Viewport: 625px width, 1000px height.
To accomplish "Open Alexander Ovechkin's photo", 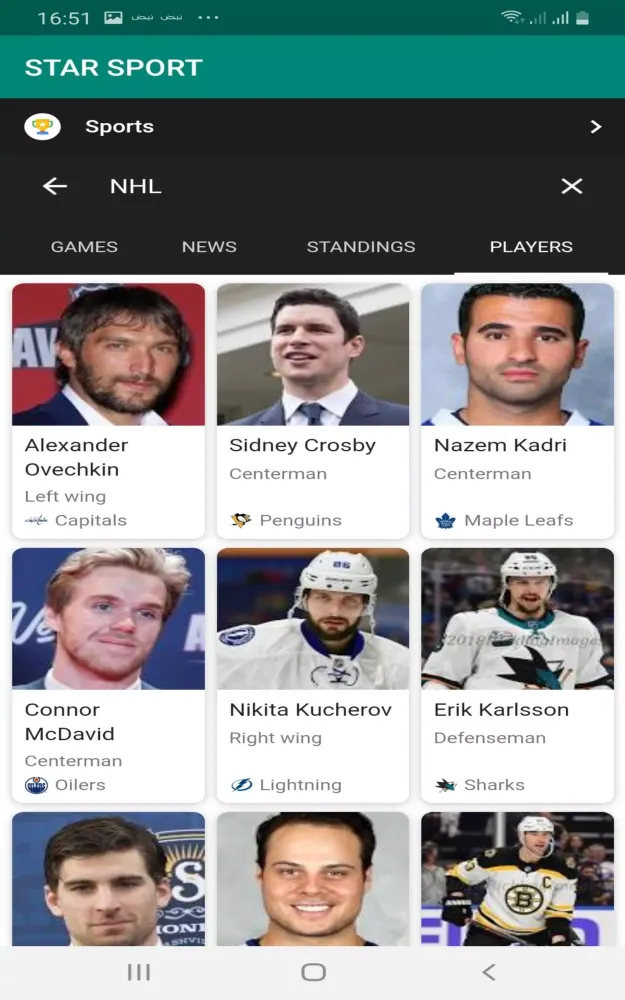I will (108, 355).
